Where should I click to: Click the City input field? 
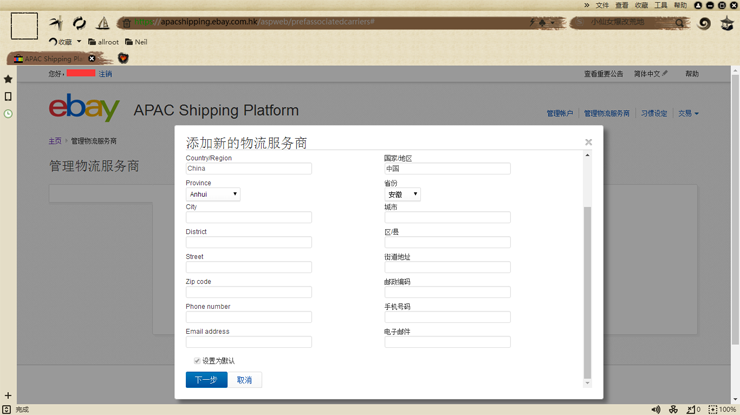pyautogui.click(x=248, y=217)
